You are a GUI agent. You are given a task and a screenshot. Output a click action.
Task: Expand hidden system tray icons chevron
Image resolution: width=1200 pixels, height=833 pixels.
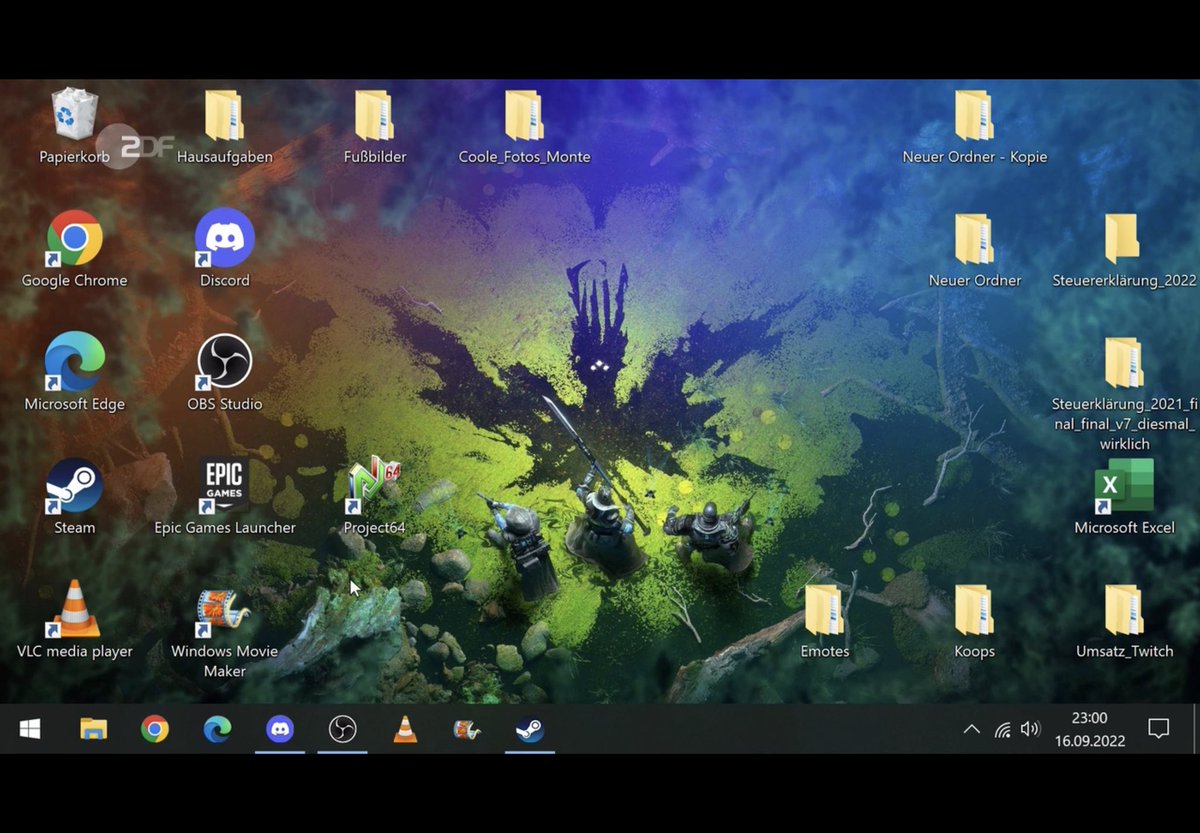pyautogui.click(x=971, y=730)
